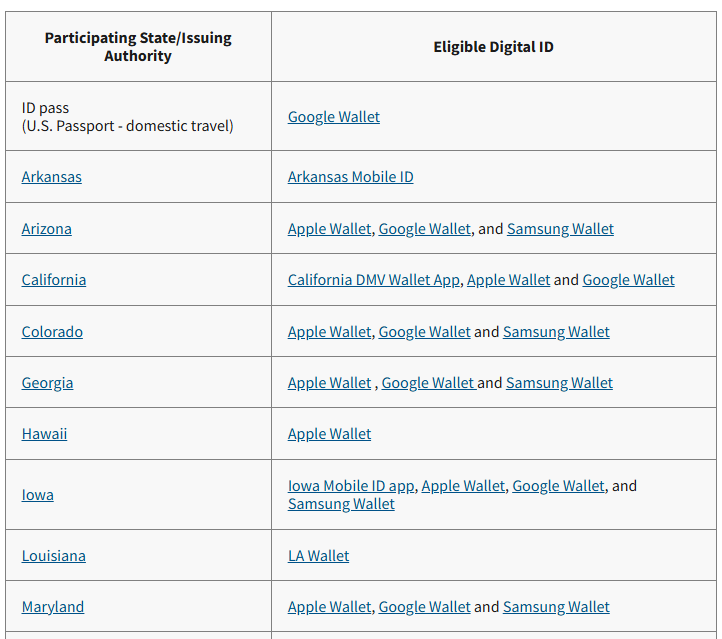
Task: Click the Iowa Mobile ID app link
Action: [x=350, y=486]
